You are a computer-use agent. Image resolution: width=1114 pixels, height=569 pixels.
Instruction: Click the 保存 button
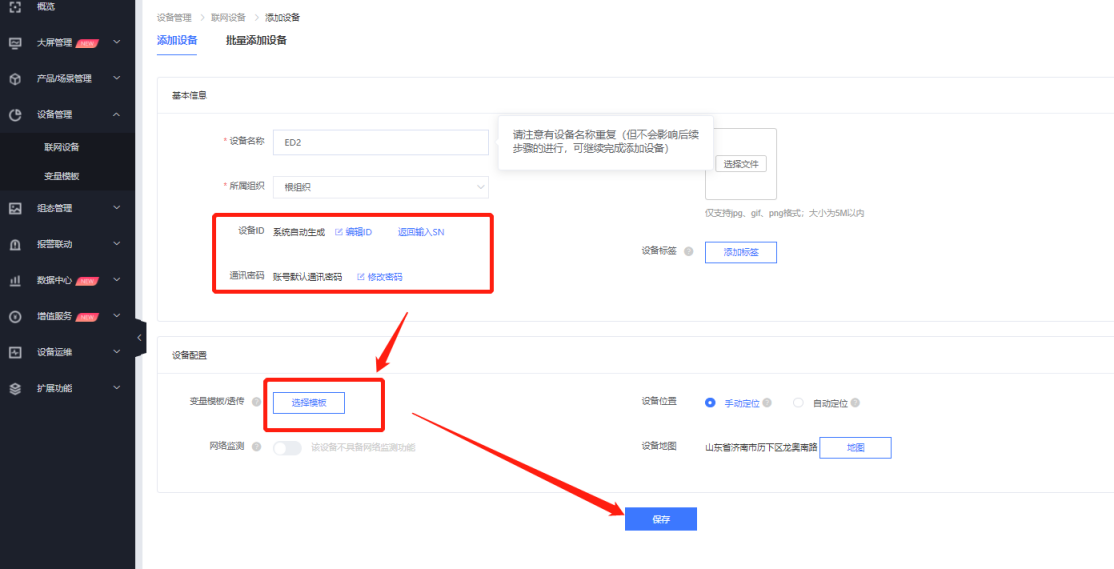[660, 519]
